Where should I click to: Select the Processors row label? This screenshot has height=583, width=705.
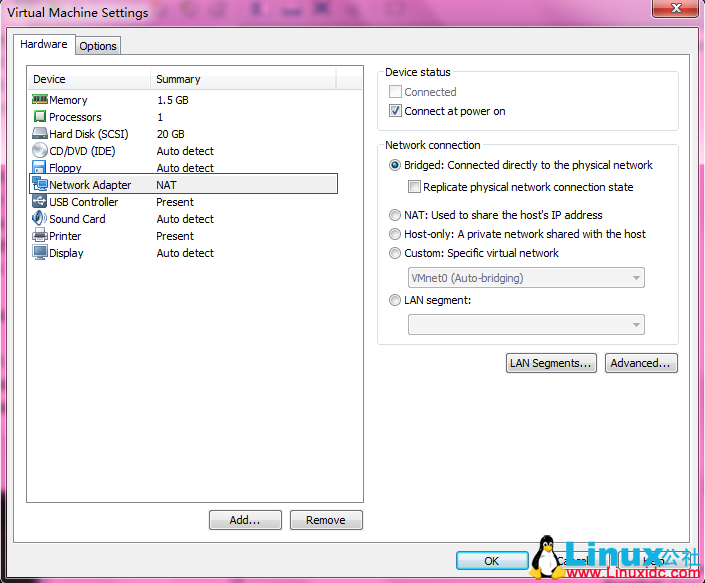[75, 117]
